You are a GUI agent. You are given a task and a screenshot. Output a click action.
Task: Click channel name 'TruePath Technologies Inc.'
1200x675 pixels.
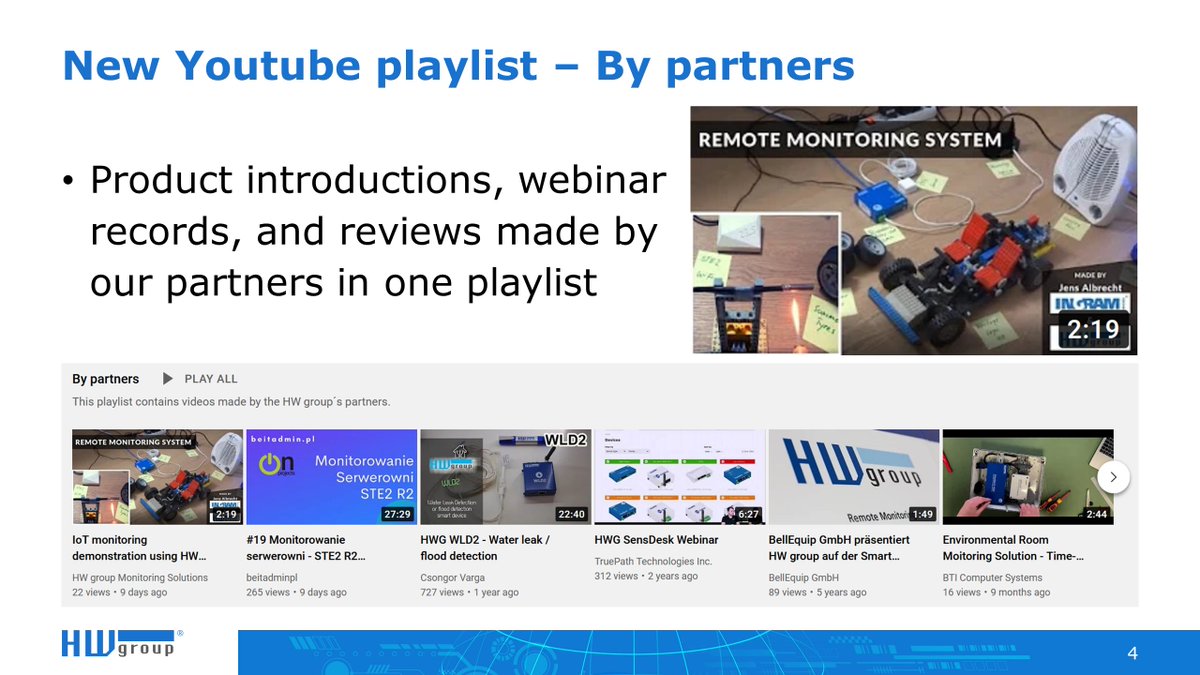tap(653, 561)
